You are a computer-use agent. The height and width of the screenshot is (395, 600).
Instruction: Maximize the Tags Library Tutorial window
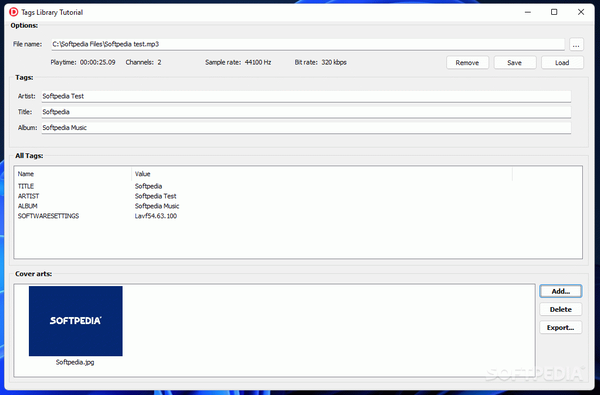[554, 12]
